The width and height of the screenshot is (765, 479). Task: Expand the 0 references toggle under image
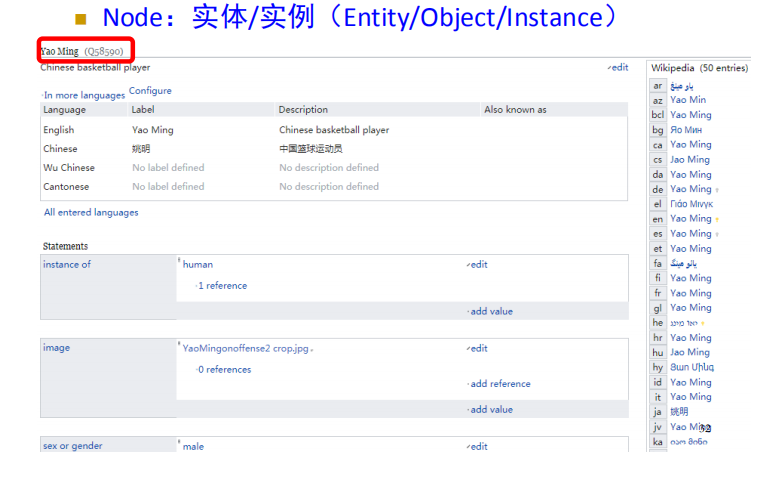224,369
